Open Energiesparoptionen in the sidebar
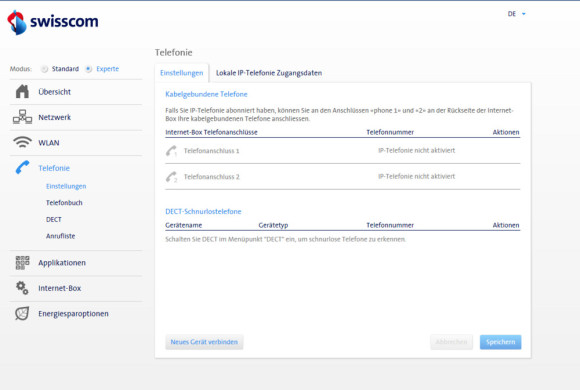580x390 pixels. pyautogui.click(x=74, y=314)
